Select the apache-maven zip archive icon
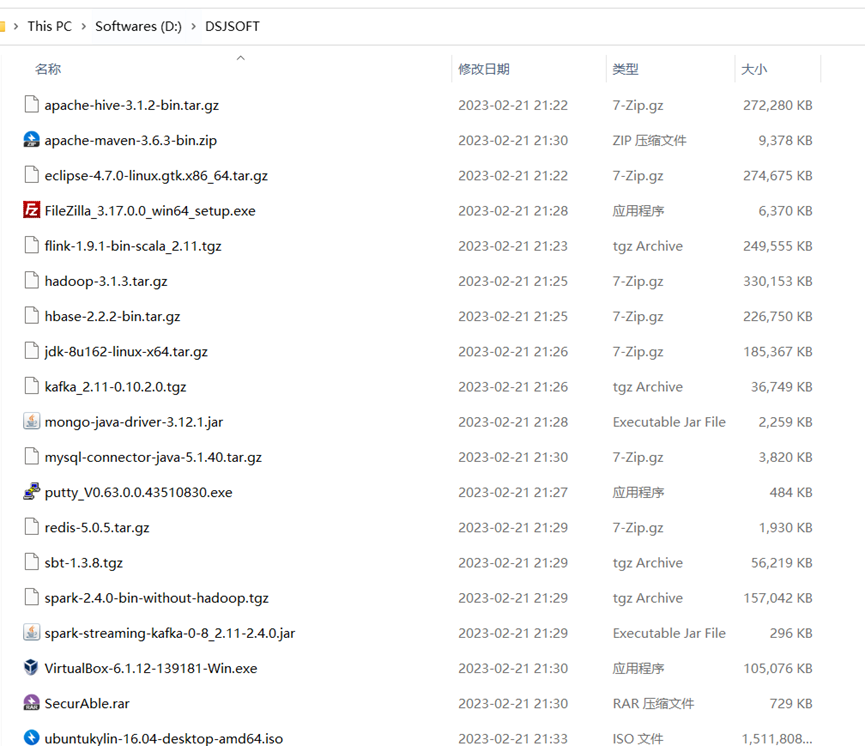This screenshot has height=746, width=865. 31,140
